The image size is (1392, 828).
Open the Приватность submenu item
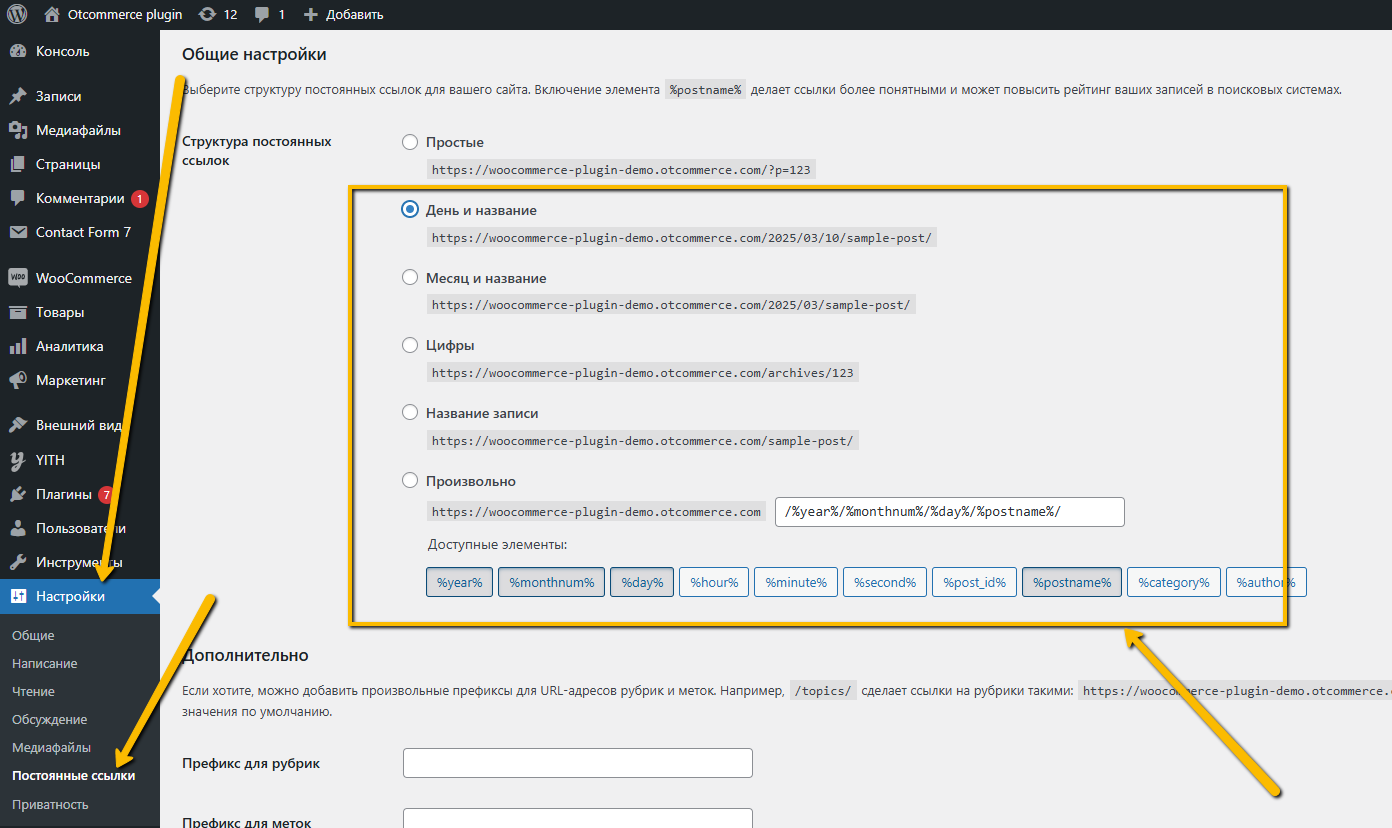coord(50,805)
